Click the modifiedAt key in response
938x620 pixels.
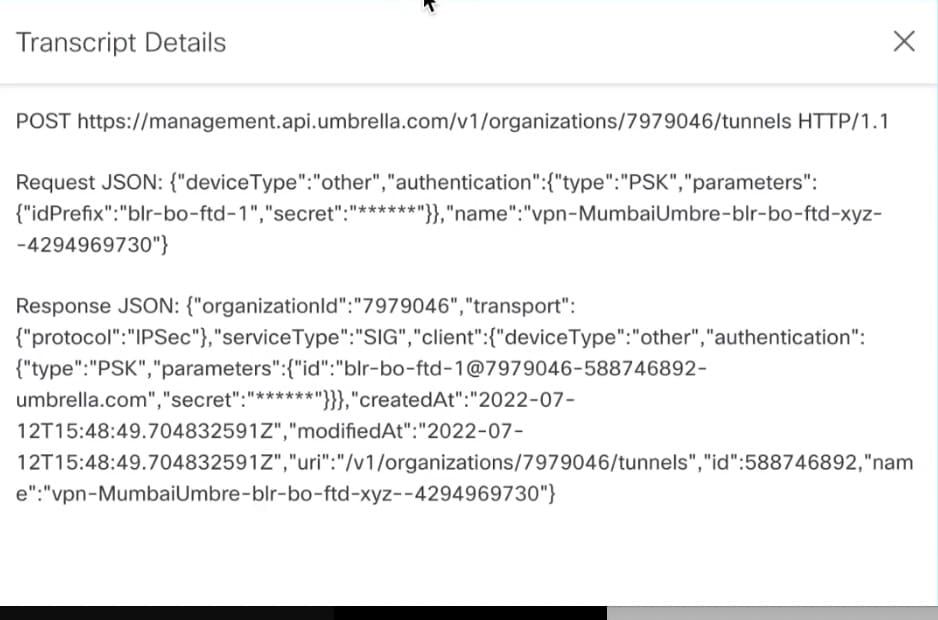click(351, 431)
